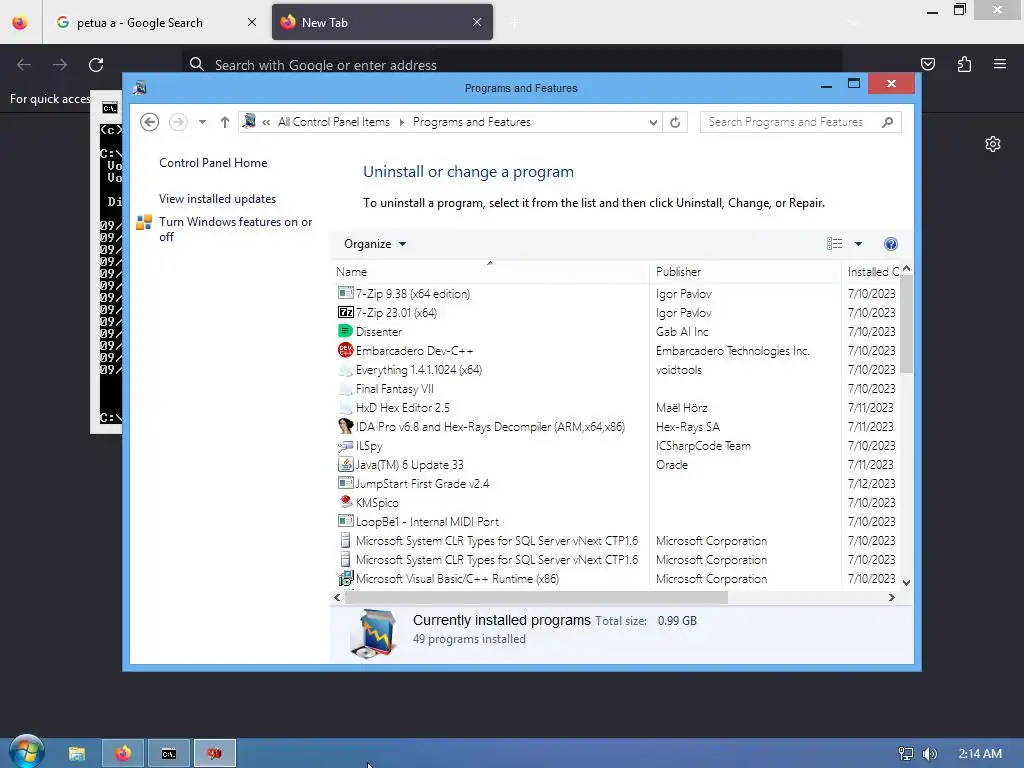Click the LoopBe1 MIDI Port icon

tap(345, 521)
